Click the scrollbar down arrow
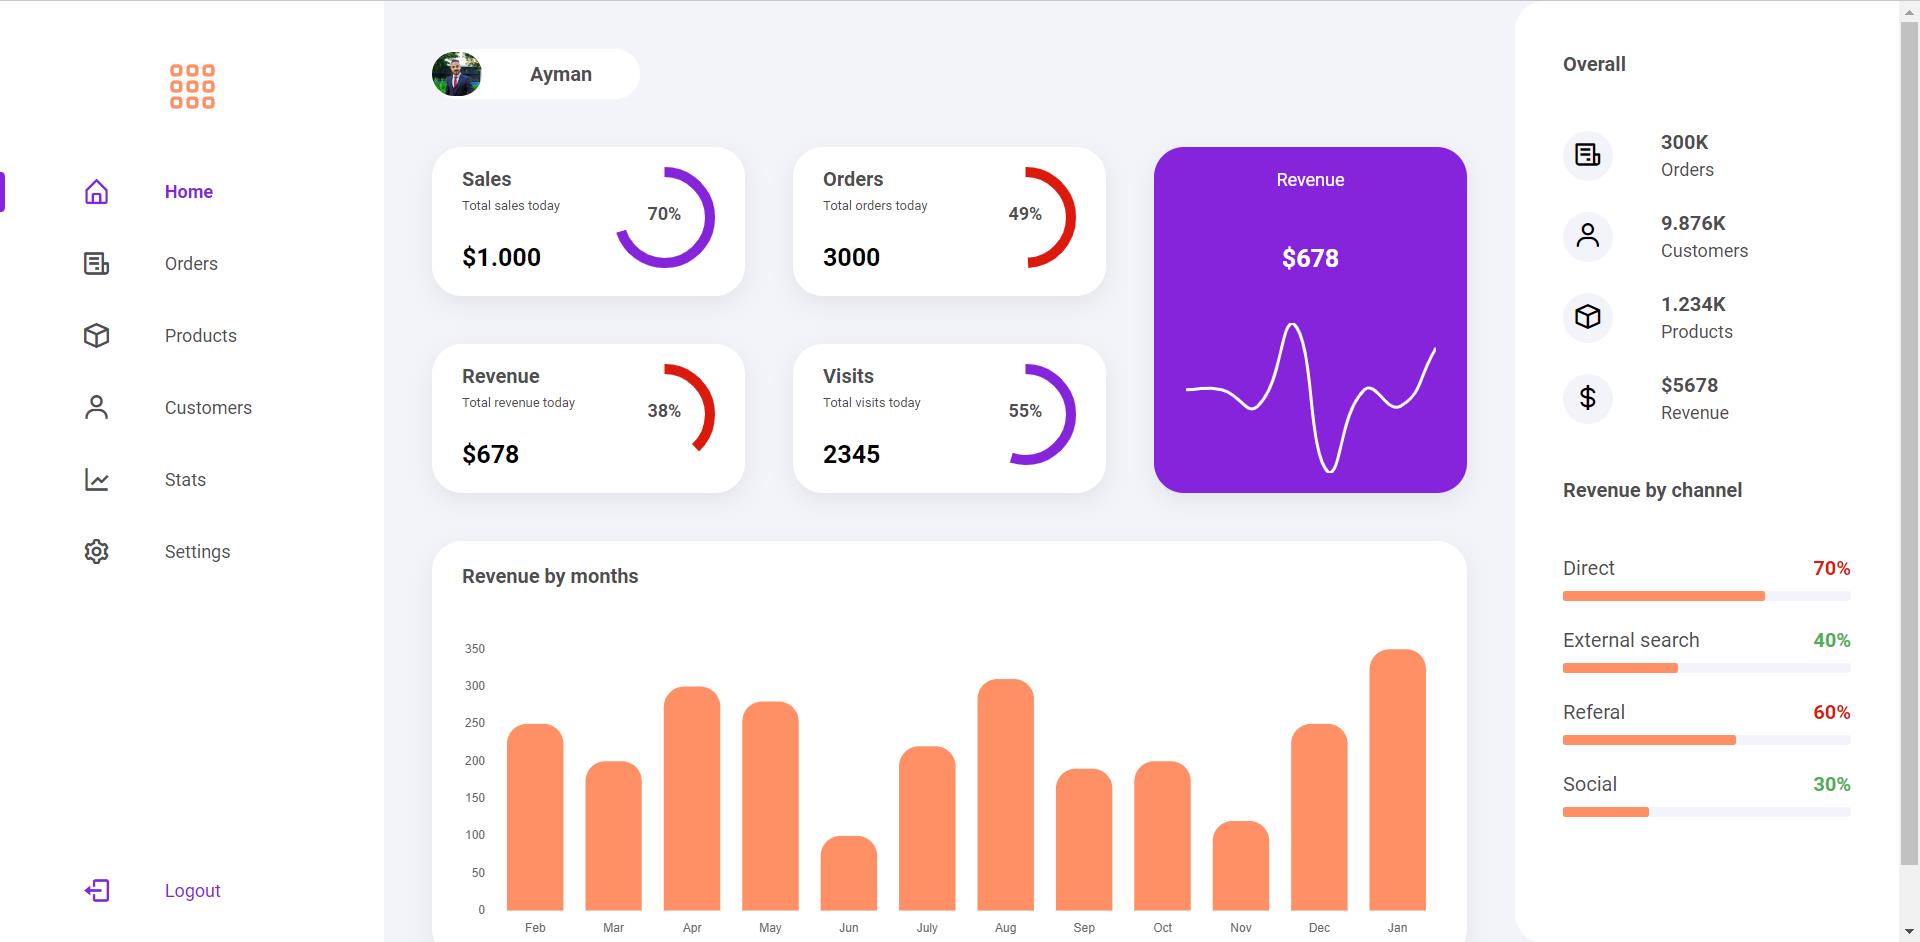This screenshot has height=942, width=1920. coord(1909,932)
